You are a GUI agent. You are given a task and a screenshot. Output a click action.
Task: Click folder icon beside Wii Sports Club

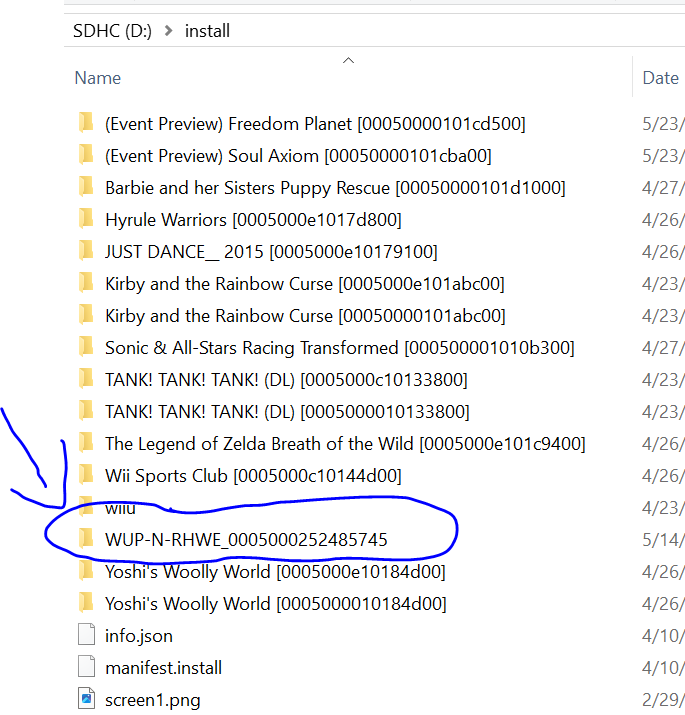(x=86, y=475)
